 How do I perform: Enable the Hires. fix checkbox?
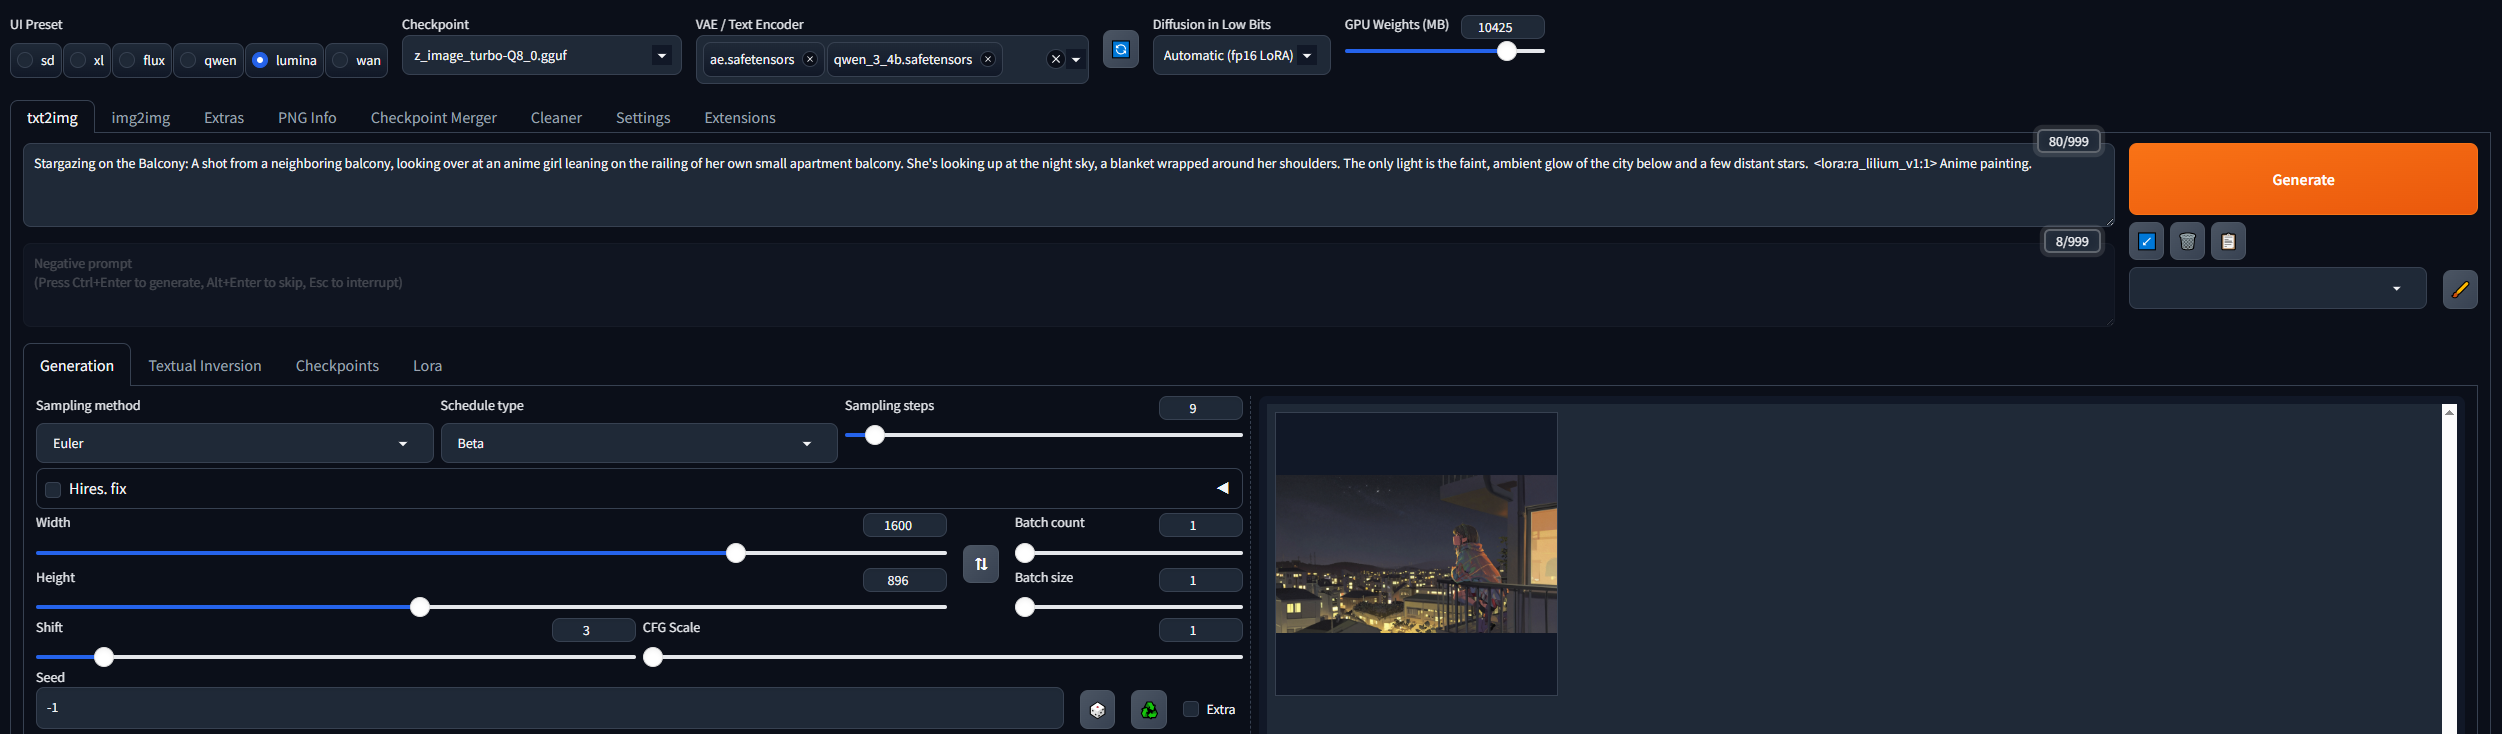[x=53, y=489]
